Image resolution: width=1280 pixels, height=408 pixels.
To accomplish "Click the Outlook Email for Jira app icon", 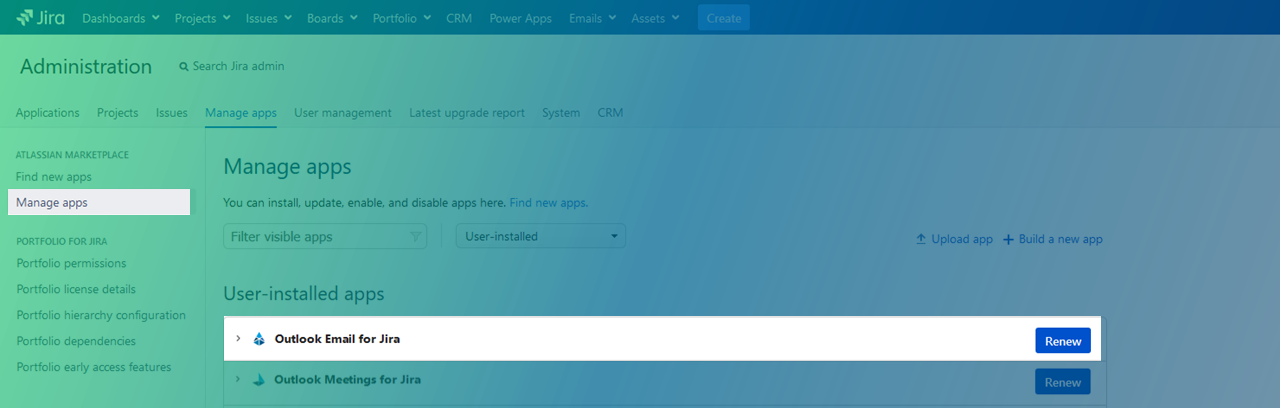I will (x=259, y=340).
